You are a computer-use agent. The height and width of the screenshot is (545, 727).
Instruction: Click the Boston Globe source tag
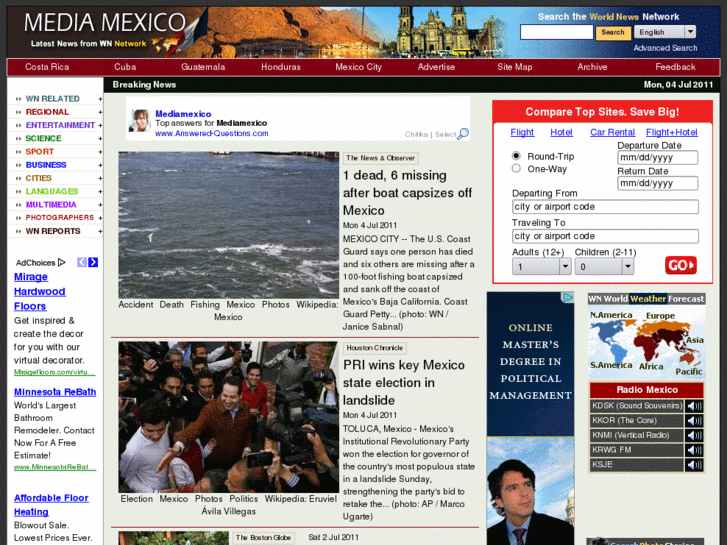(263, 538)
